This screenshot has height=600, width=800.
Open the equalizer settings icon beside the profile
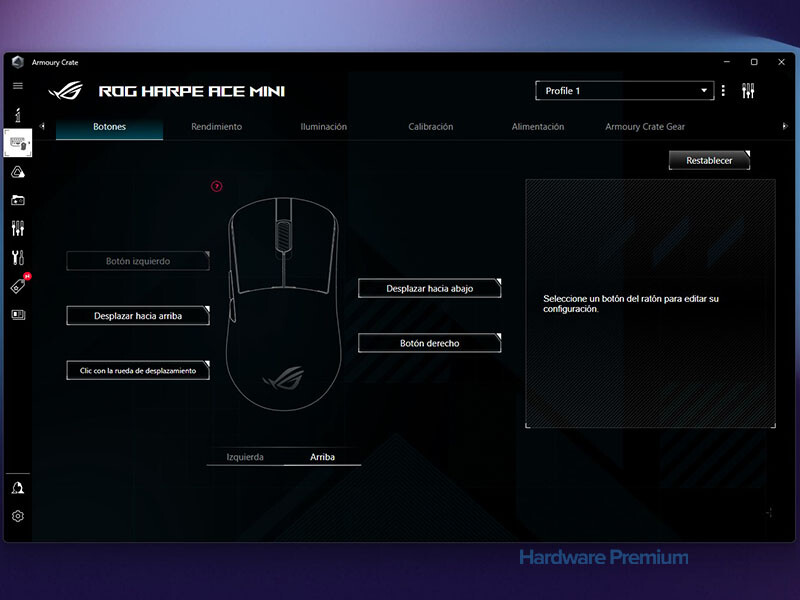pyautogui.click(x=748, y=91)
